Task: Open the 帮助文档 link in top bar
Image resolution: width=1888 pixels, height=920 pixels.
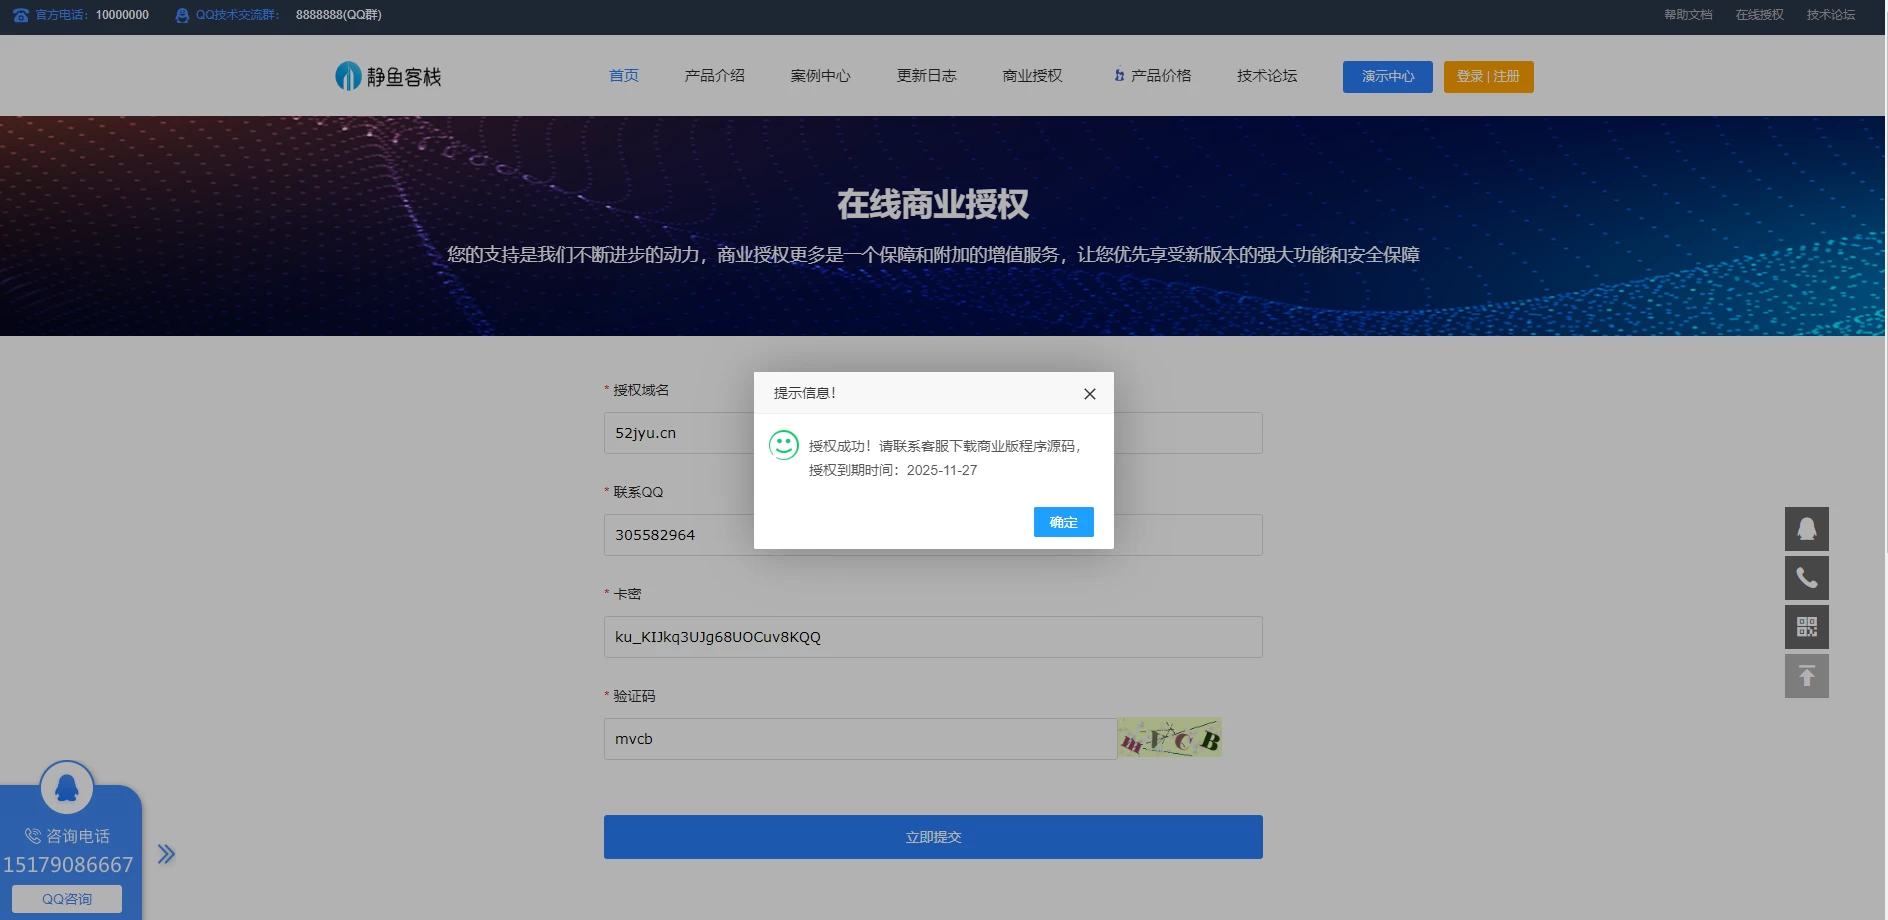Action: 1688,15
